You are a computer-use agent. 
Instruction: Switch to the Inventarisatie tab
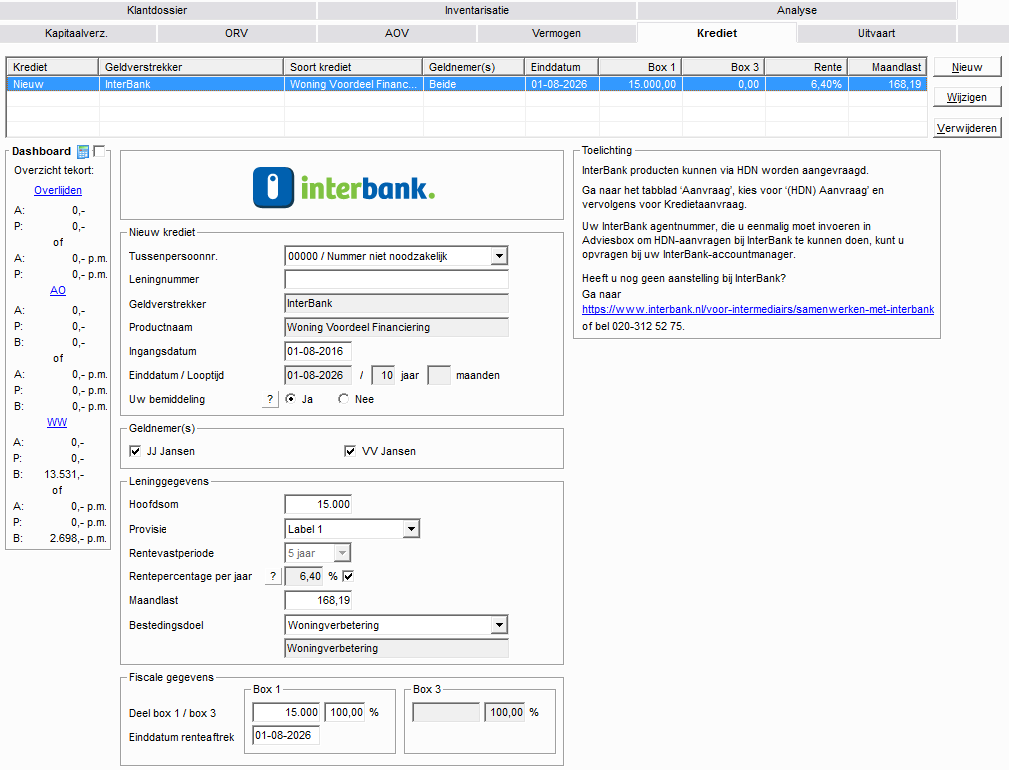[x=477, y=10]
